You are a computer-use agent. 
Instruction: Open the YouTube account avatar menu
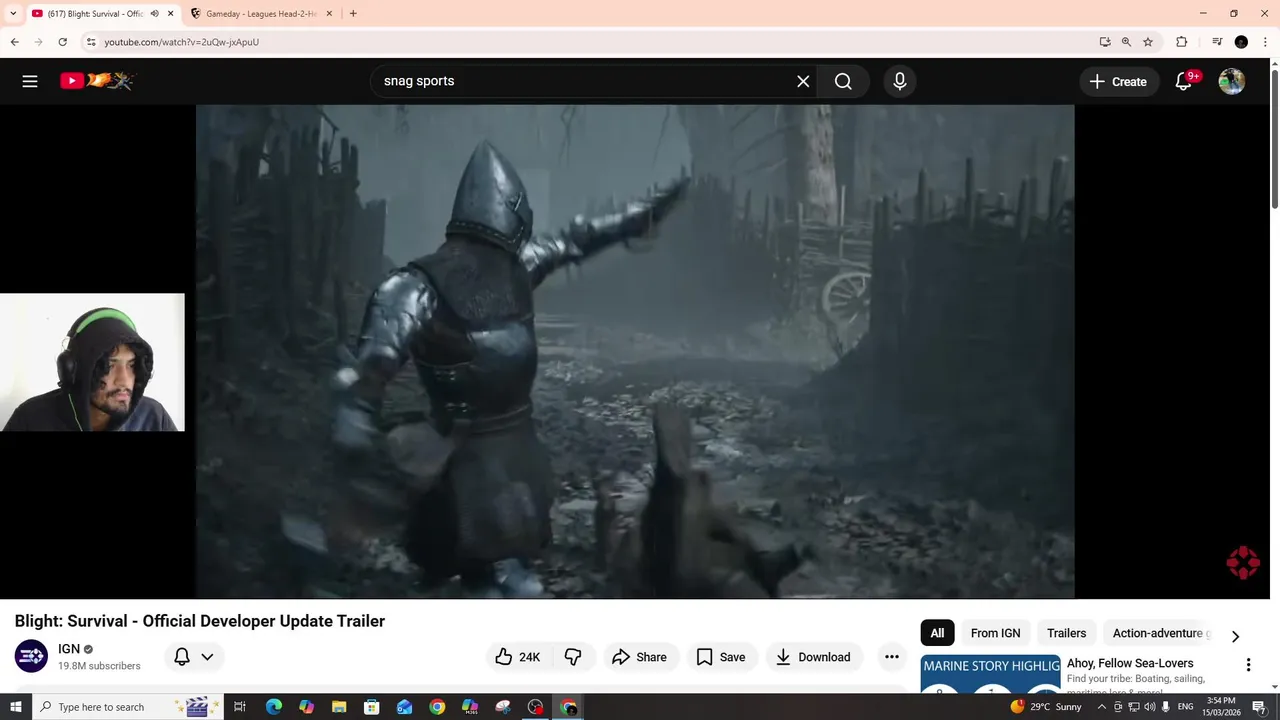coord(1232,81)
